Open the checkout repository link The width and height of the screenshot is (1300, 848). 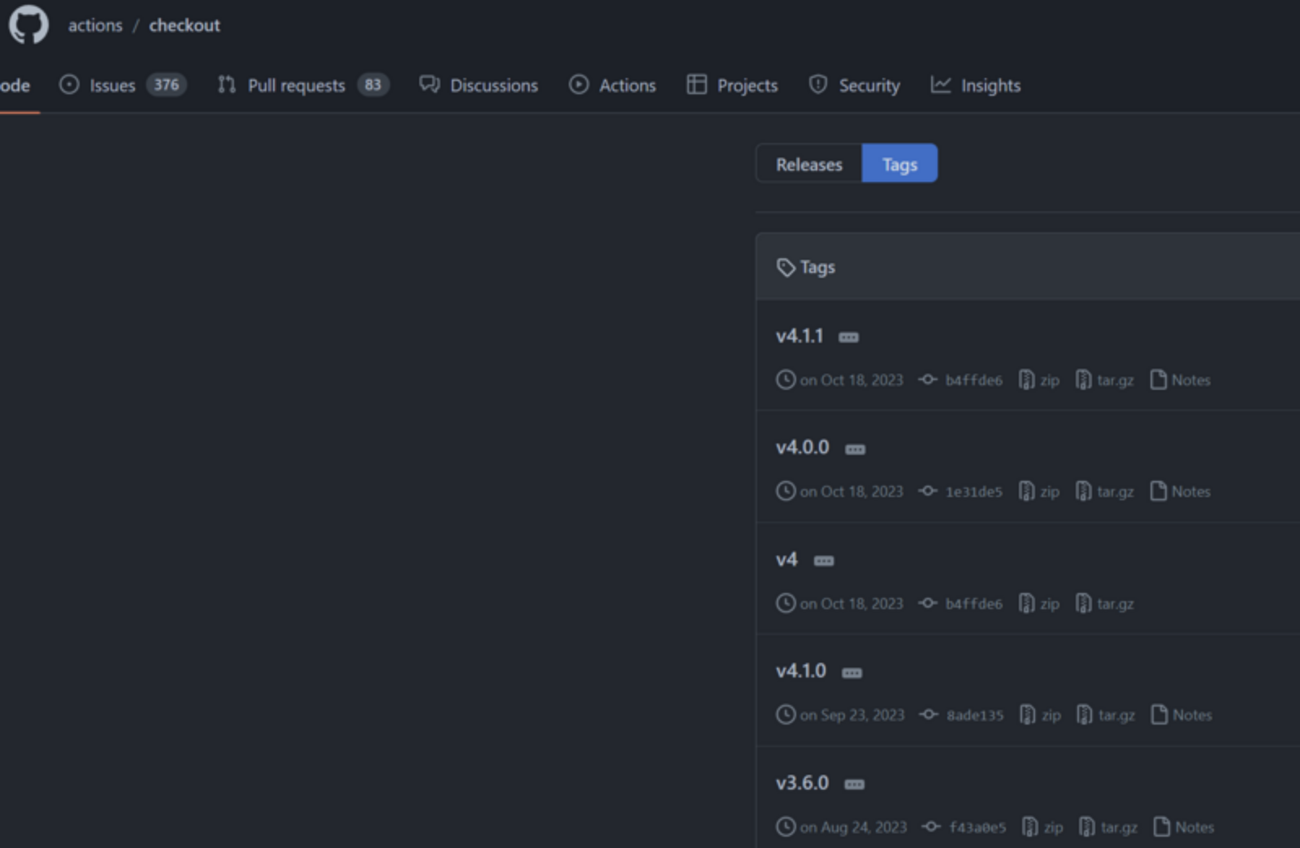[x=184, y=25]
